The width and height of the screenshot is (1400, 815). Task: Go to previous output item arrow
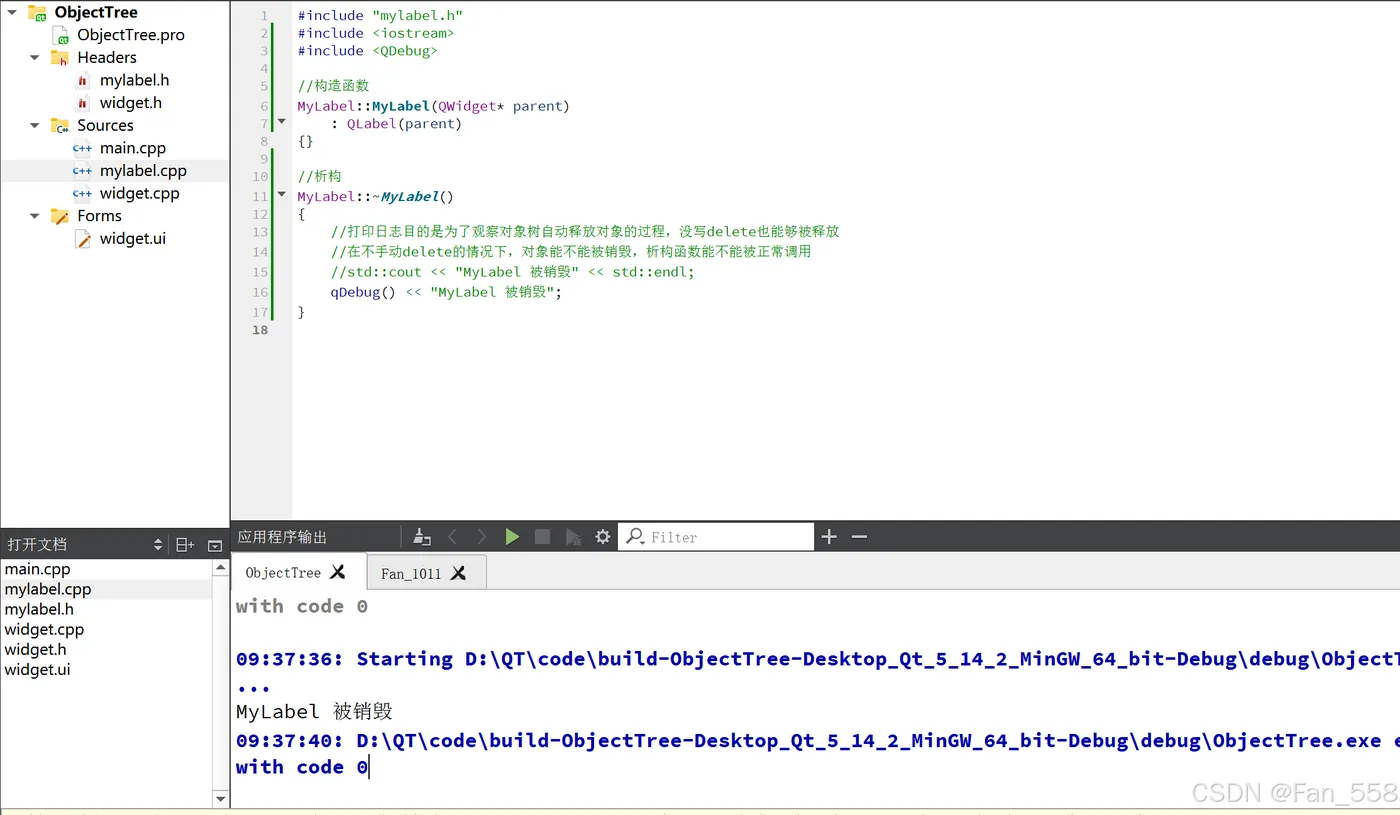(452, 537)
